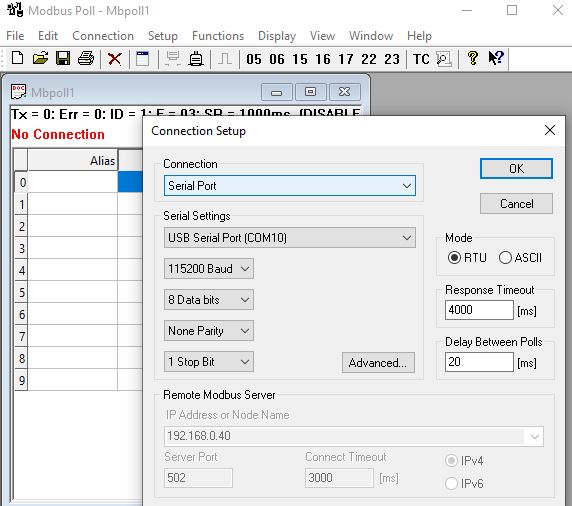Image resolution: width=572 pixels, height=506 pixels.
Task: Open the File menu
Action: point(15,36)
